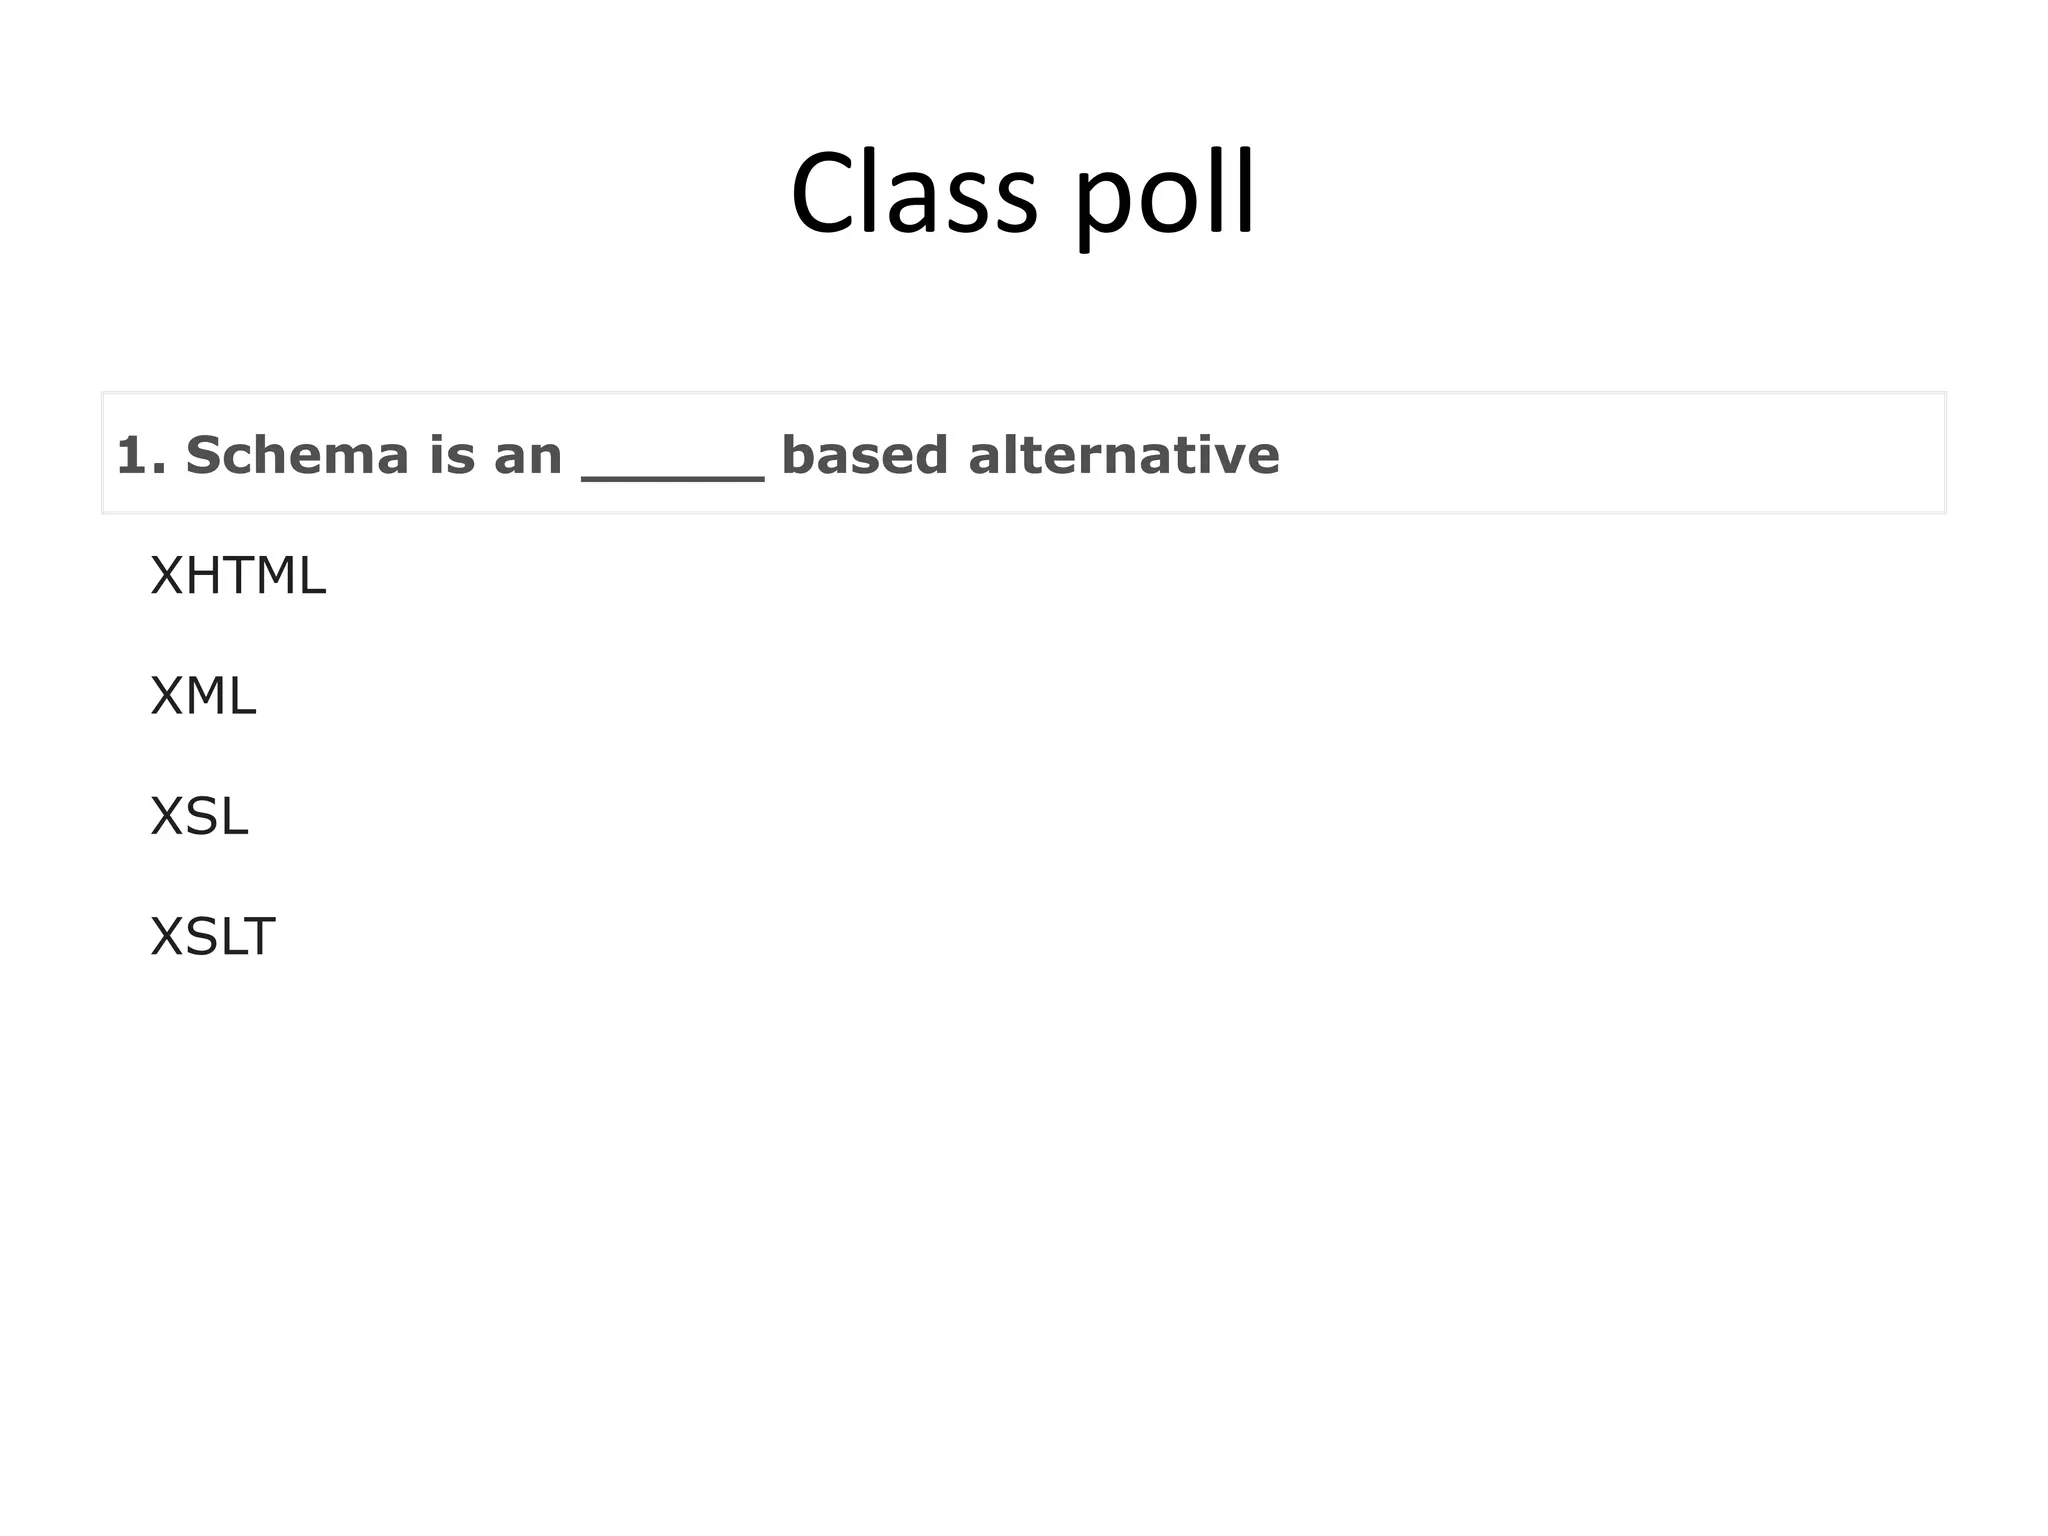Pick the XSL answer choice

point(199,817)
